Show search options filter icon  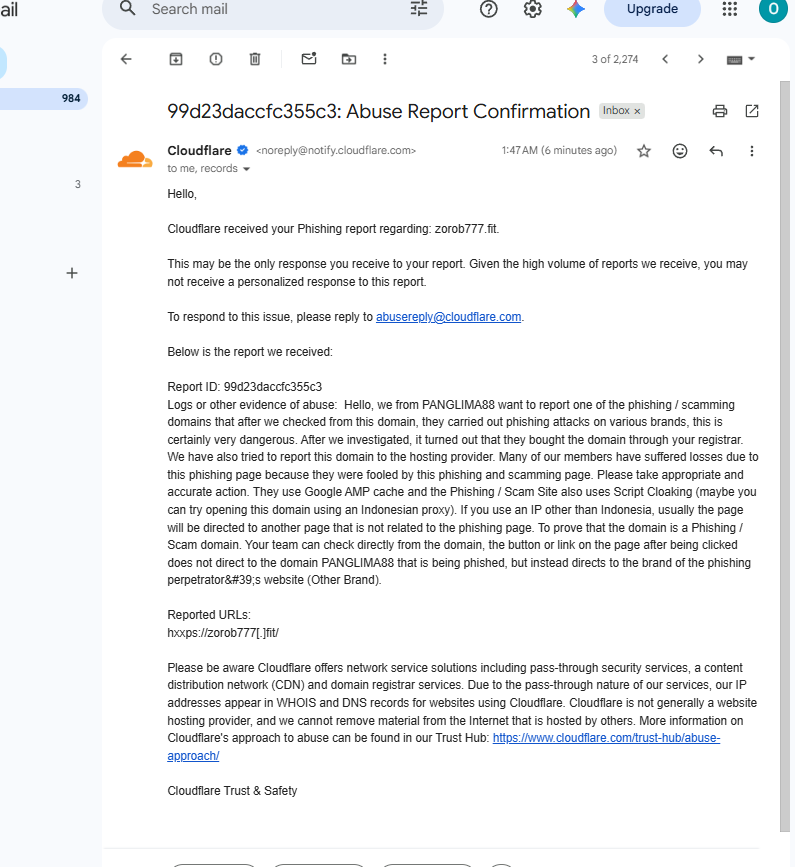419,8
